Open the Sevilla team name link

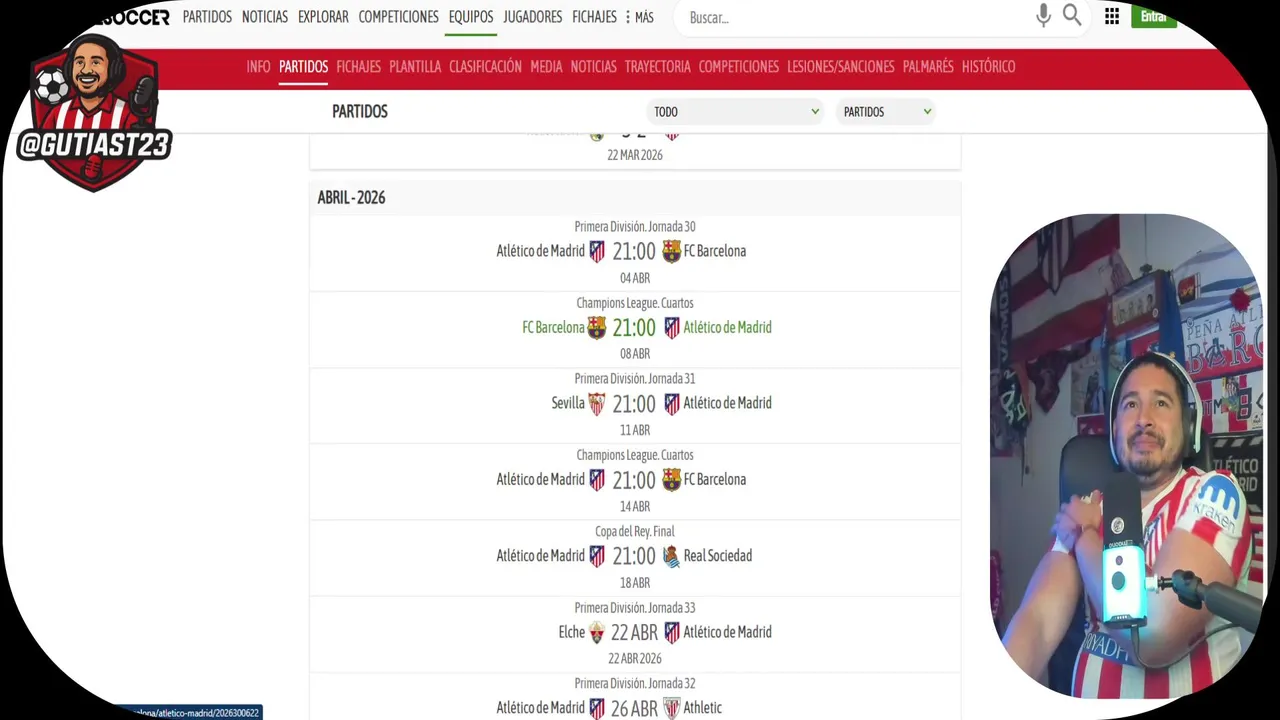(x=568, y=404)
